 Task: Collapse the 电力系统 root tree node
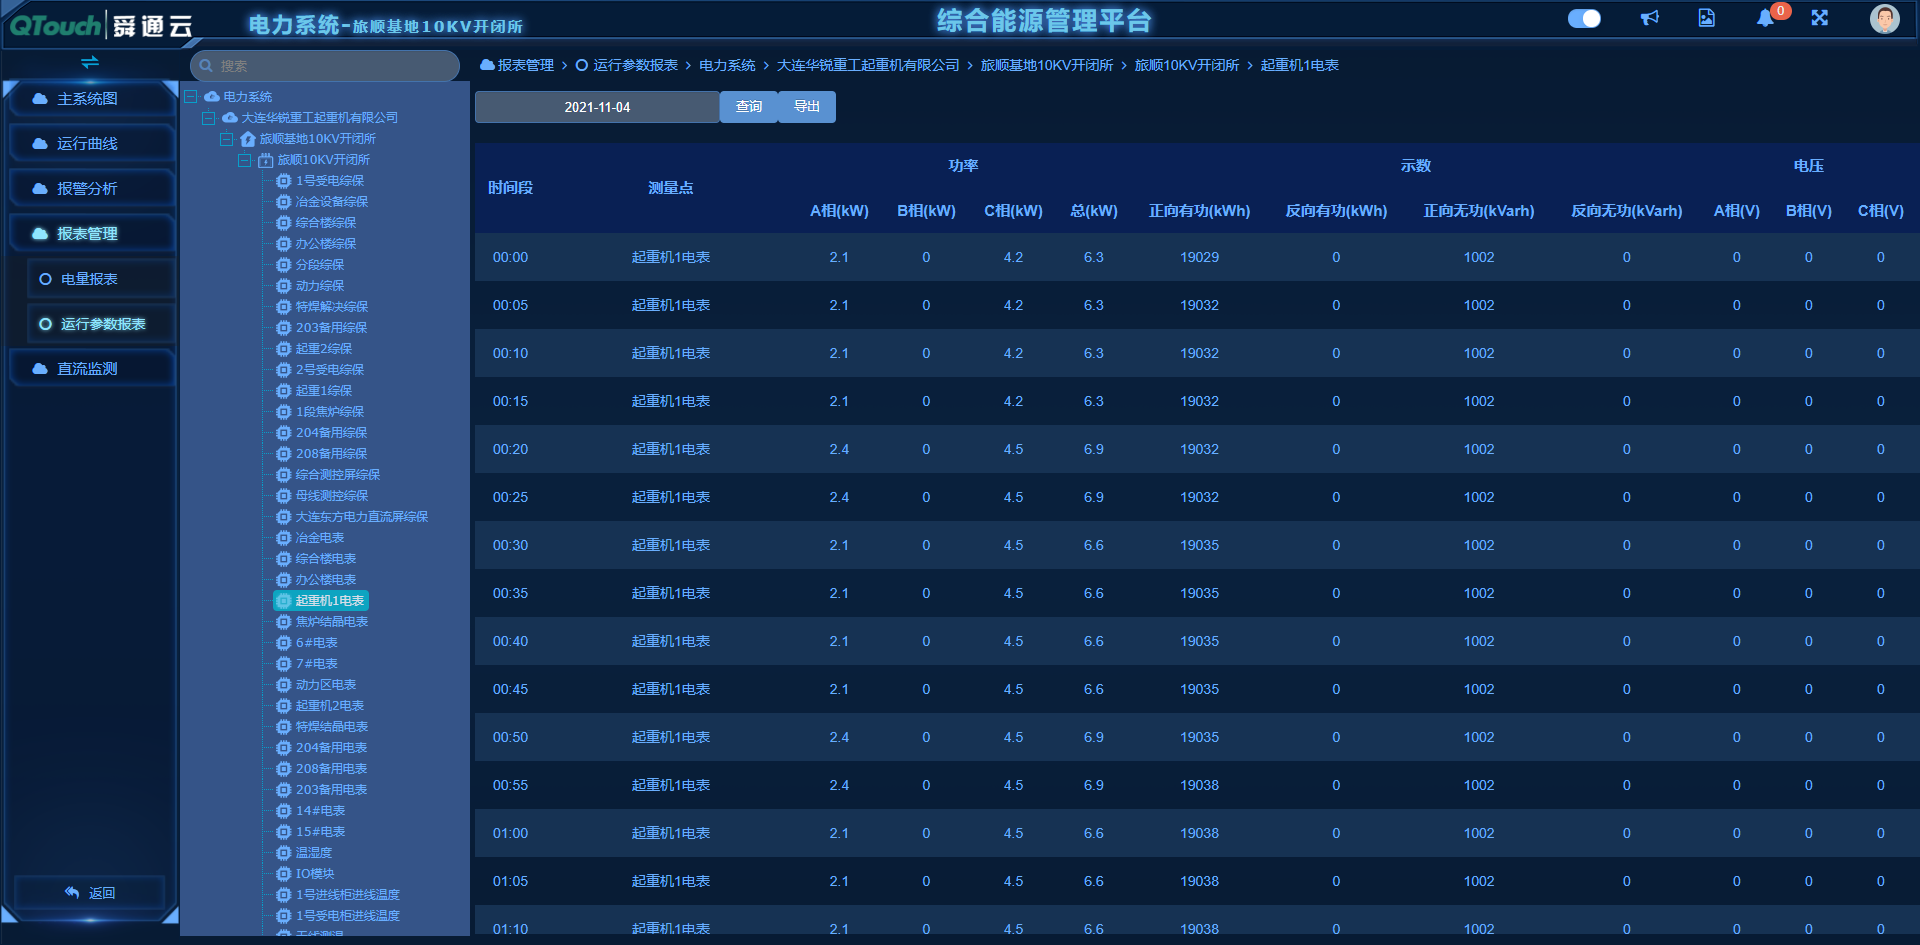[191, 97]
